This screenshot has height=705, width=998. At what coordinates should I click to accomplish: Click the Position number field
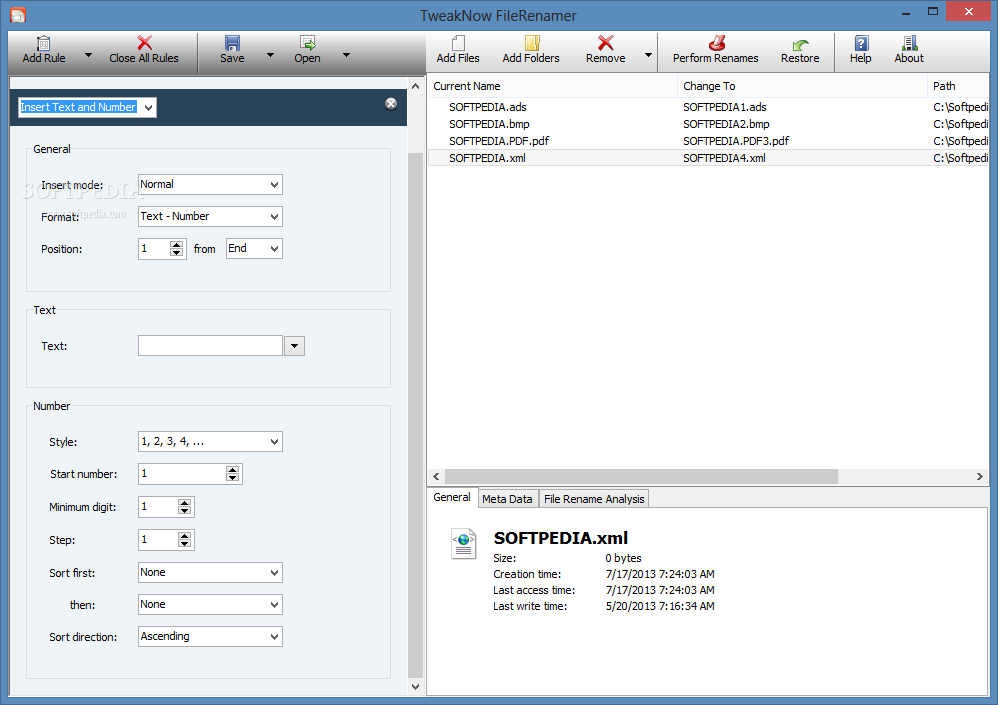click(x=154, y=249)
